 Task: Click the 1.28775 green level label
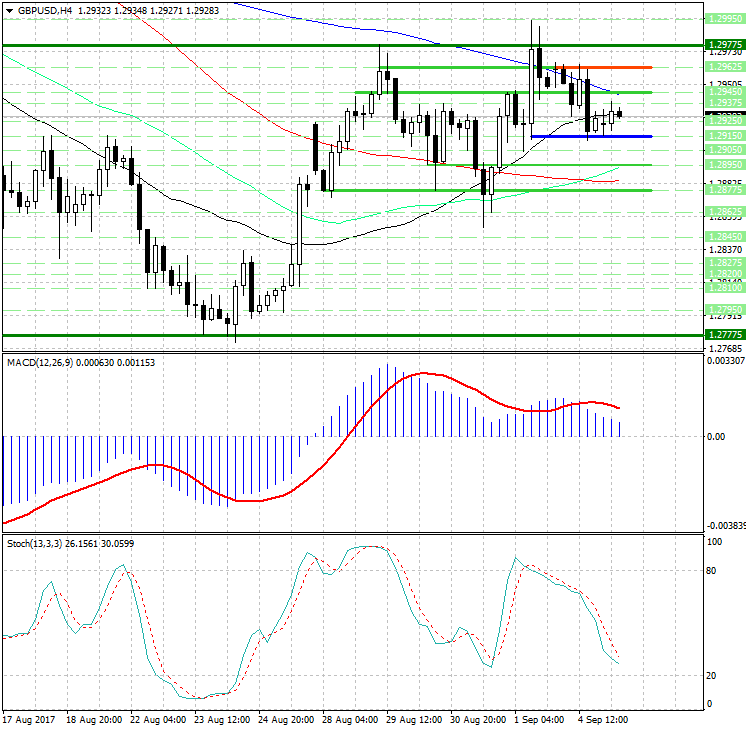pyautogui.click(x=723, y=189)
